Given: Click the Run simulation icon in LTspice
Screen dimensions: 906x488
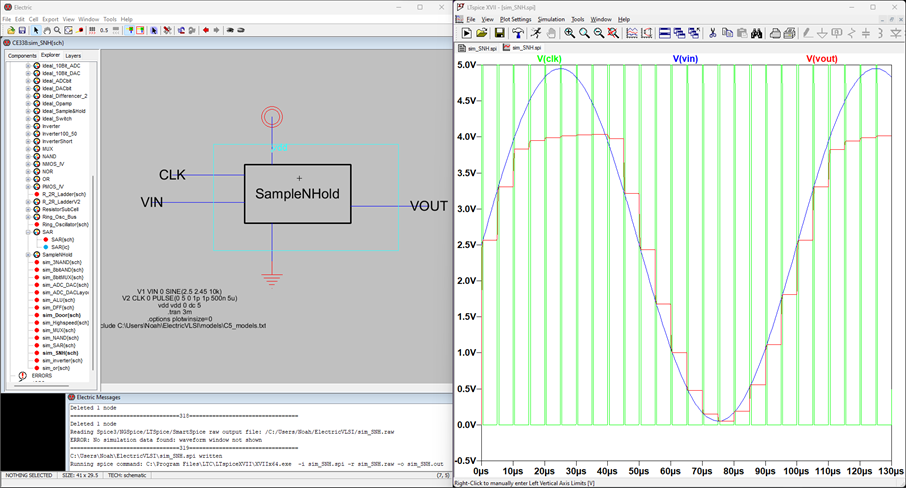Looking at the screenshot, I should coord(466,33).
